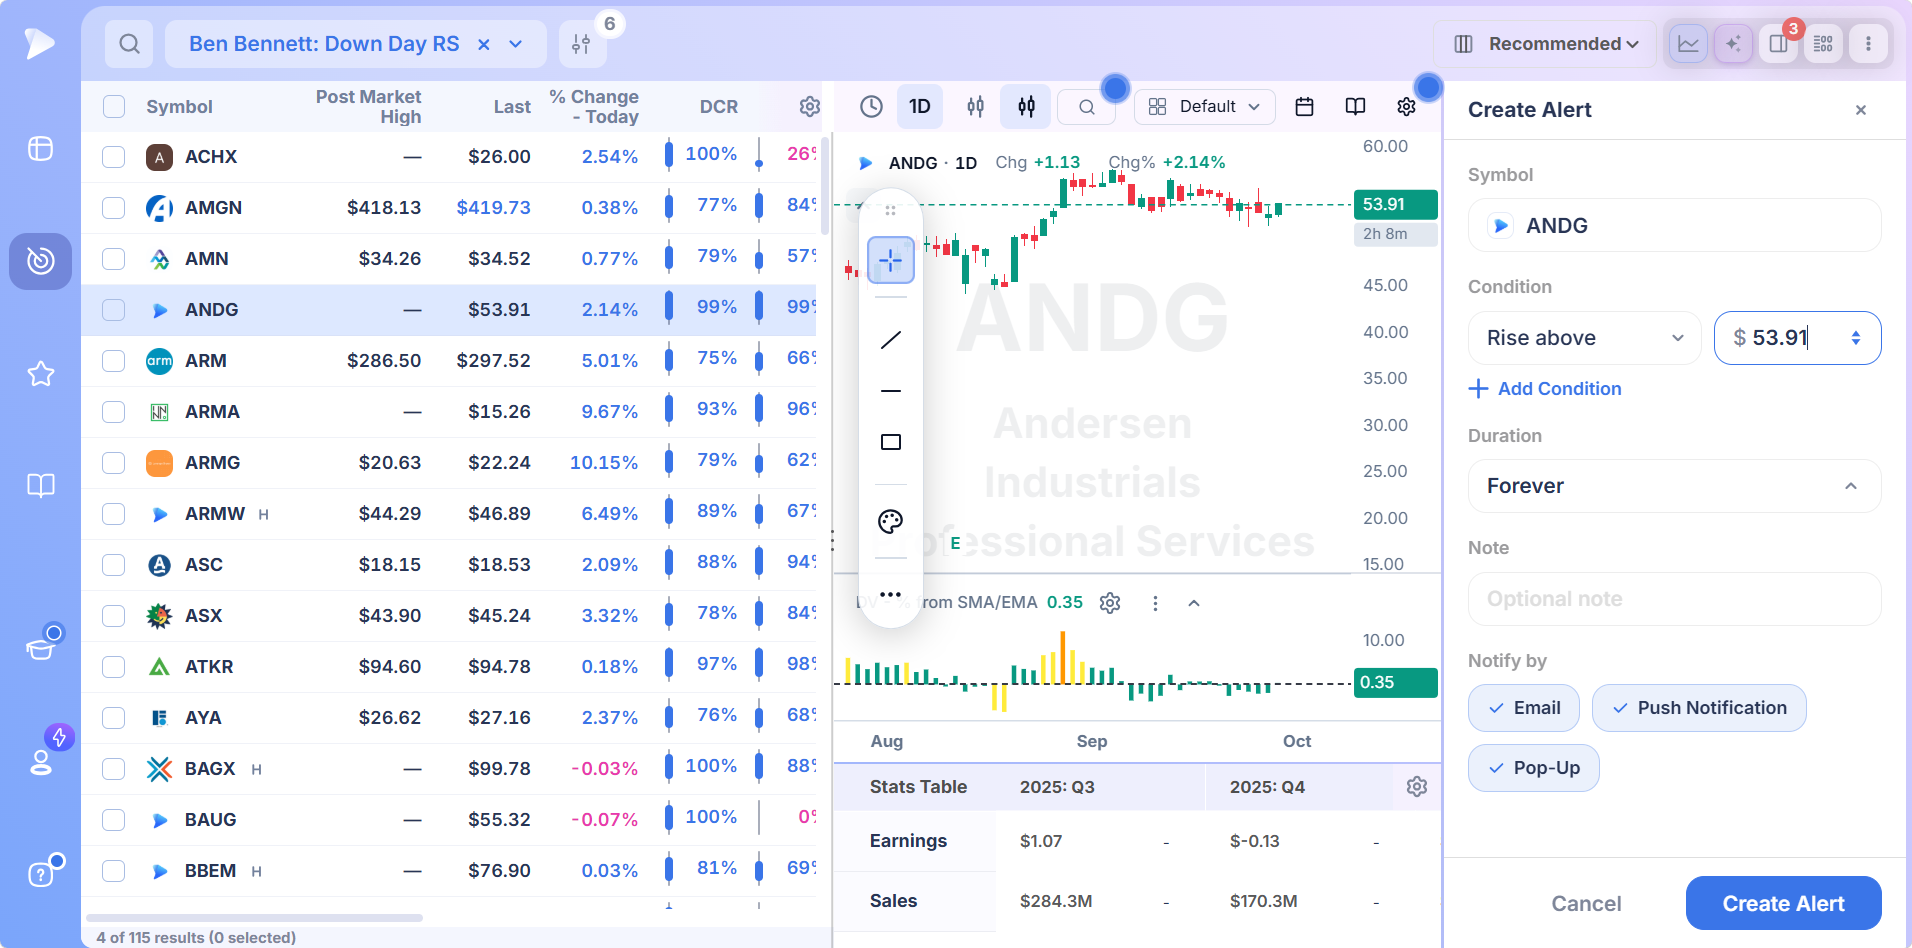Open the Forever duration dropdown

pyautogui.click(x=1674, y=486)
